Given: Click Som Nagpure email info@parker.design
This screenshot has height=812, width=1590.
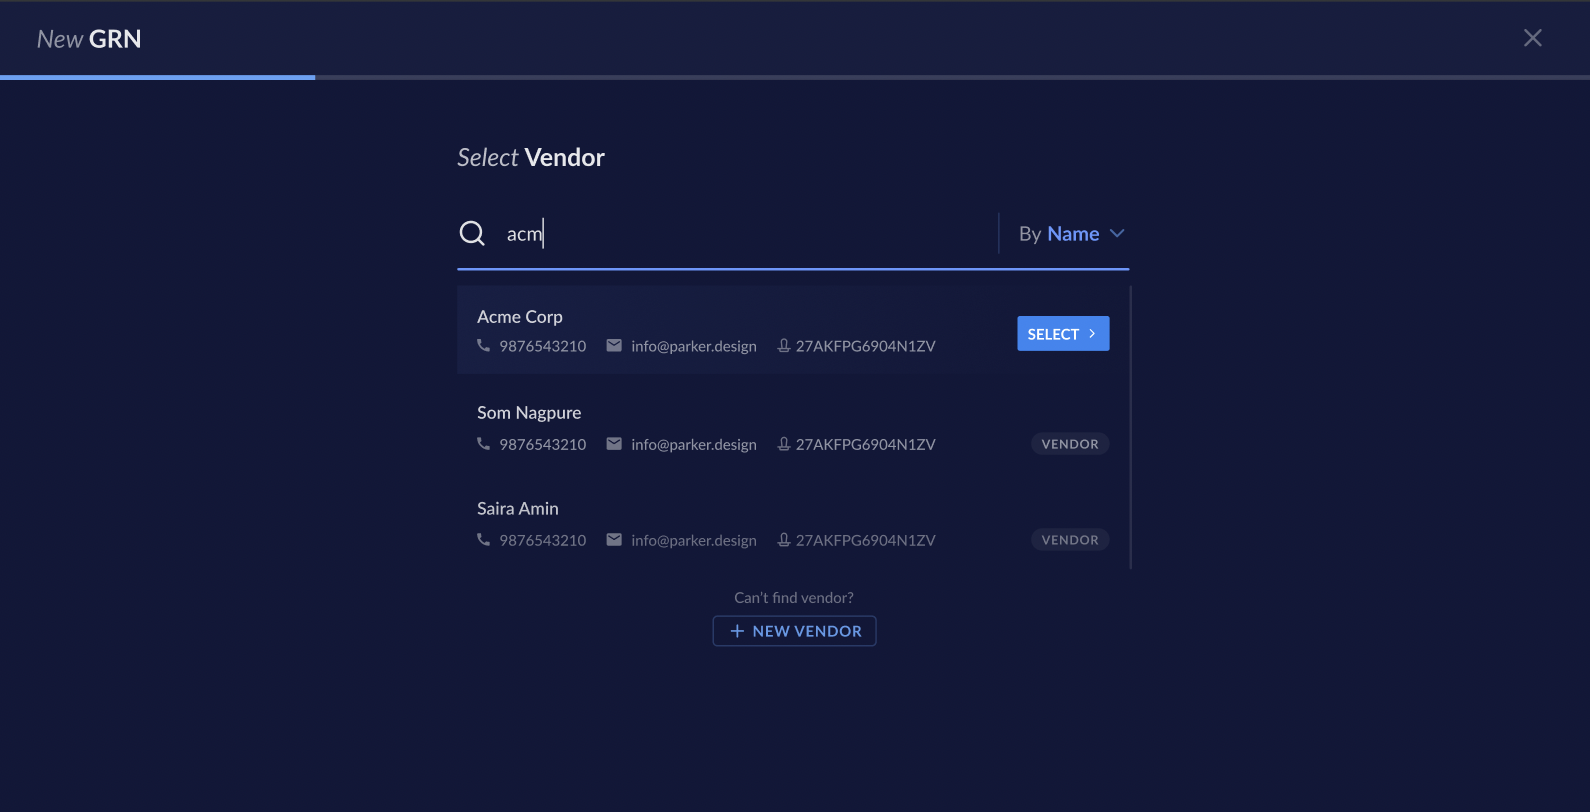Looking at the screenshot, I should [x=694, y=444].
